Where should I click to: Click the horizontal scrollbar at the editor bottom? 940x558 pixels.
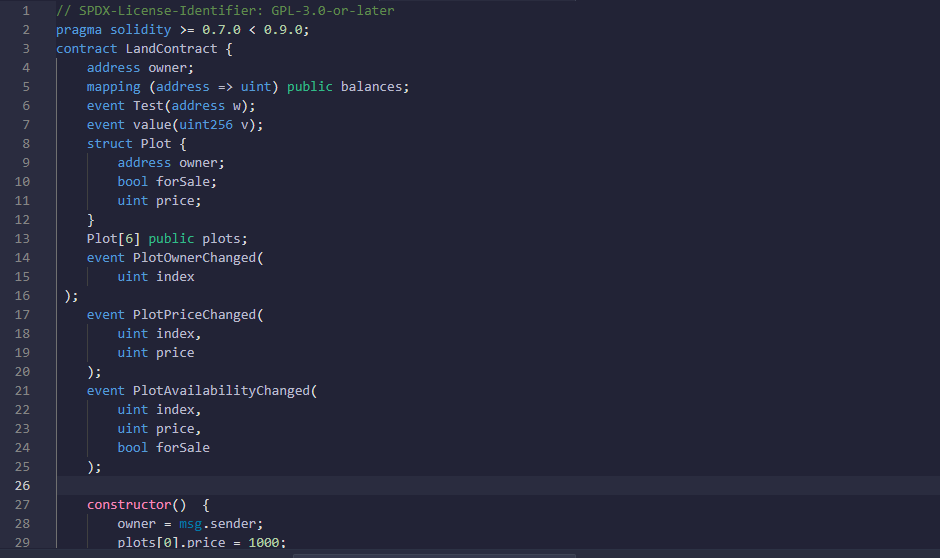[435, 556]
